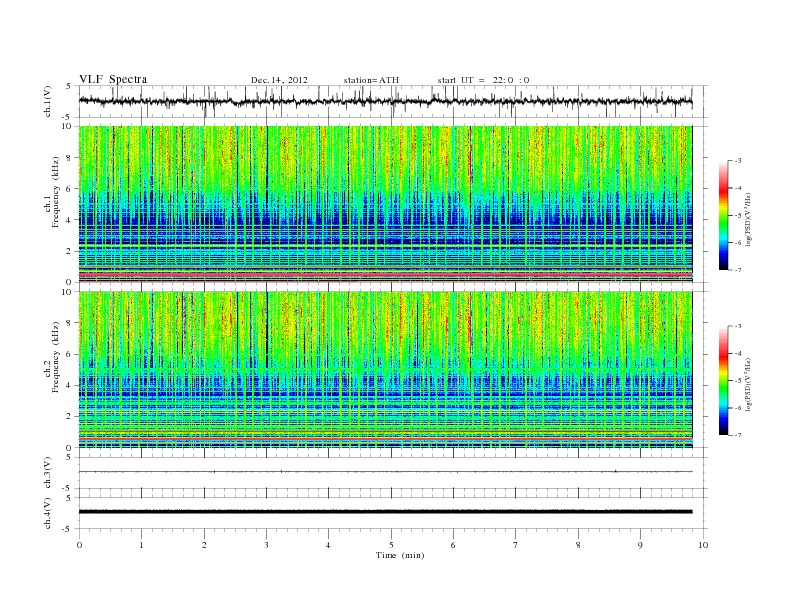Click the "ch.1(V)" waveform axis label

48,101
